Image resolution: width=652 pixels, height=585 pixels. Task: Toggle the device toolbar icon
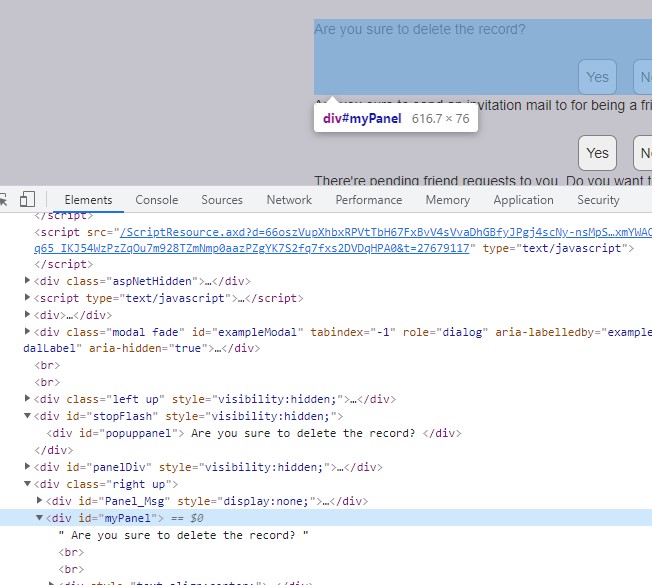pyautogui.click(x=27, y=200)
